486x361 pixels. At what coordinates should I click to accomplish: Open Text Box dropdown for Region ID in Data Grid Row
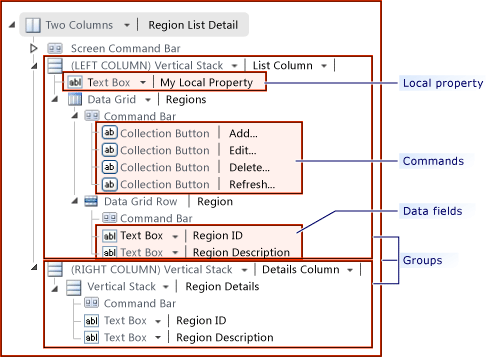pos(175,237)
